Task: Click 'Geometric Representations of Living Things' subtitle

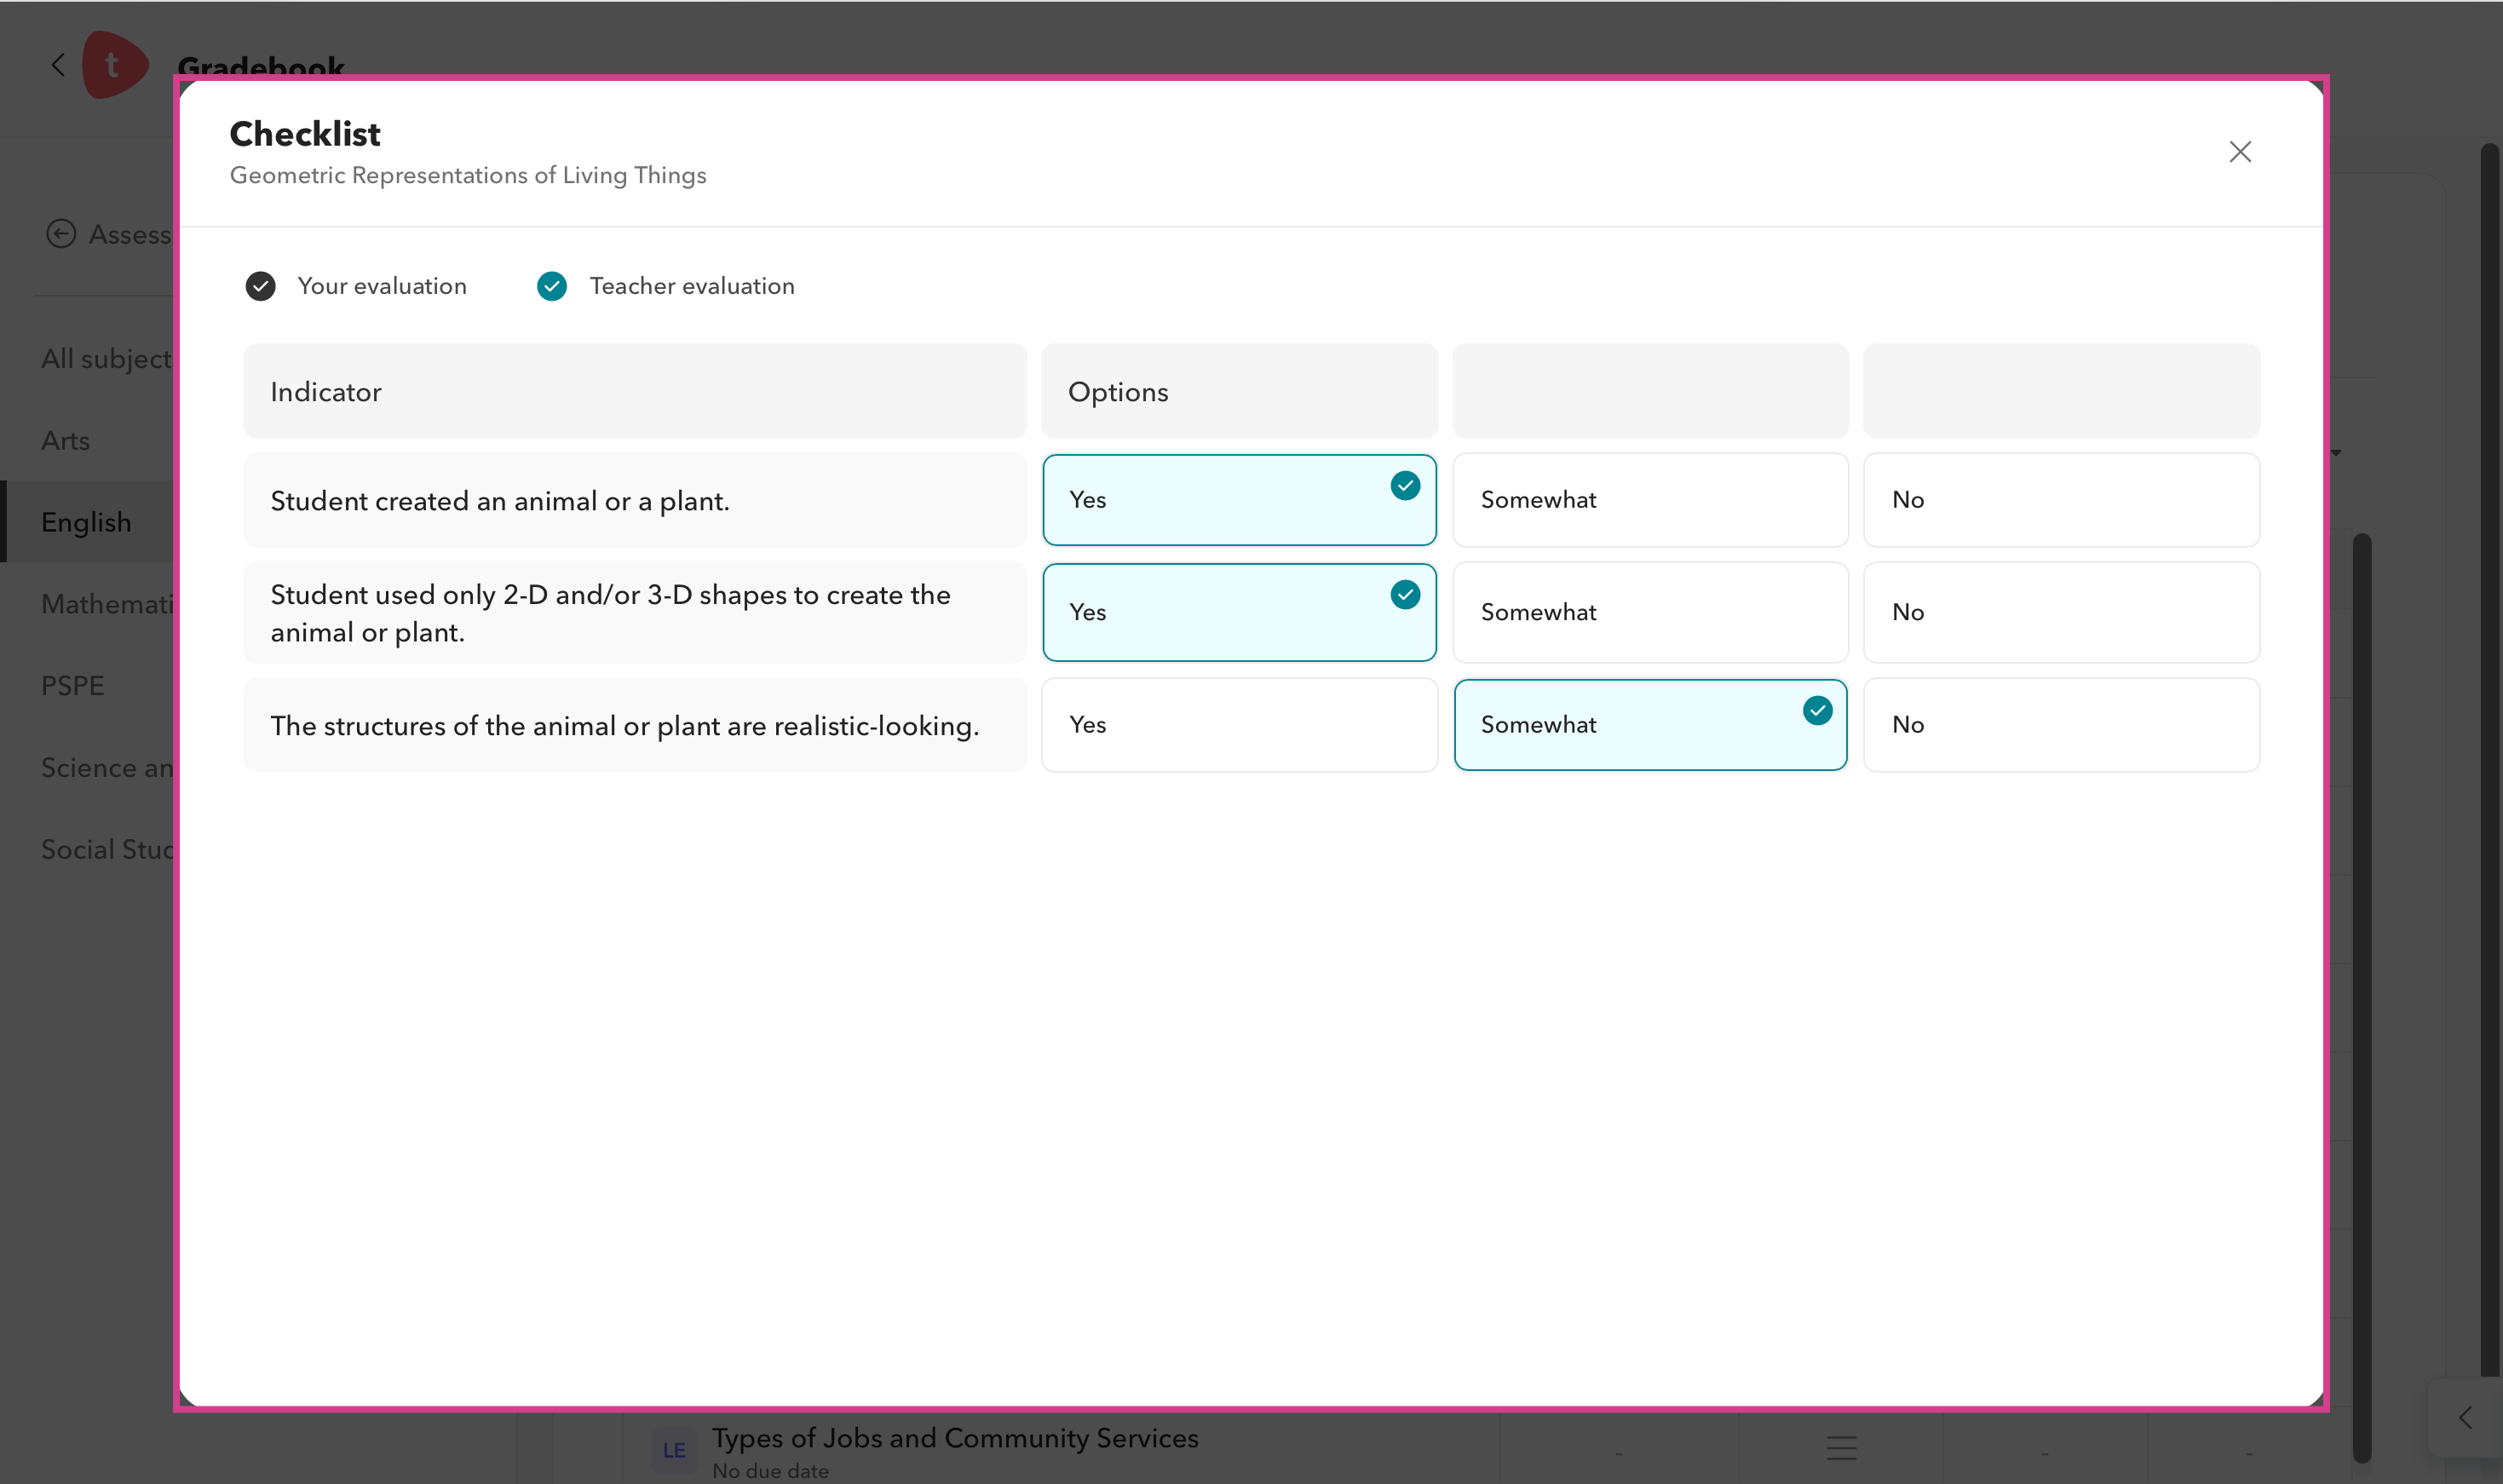Action: (468, 175)
